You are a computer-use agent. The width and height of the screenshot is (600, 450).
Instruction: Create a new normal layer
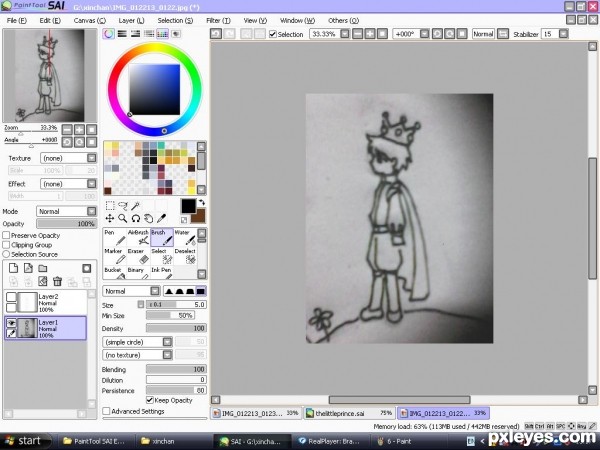point(13,268)
